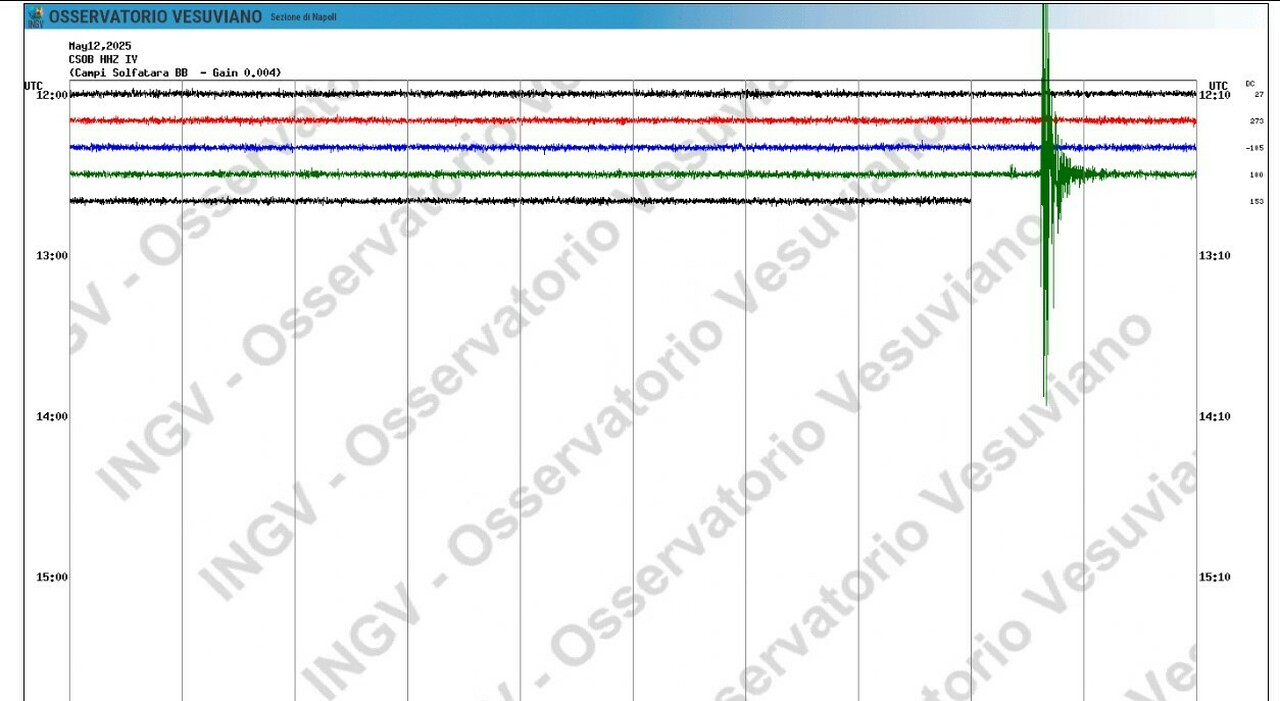Click the 15:10 time label
Screen dimensions: 1280x701
click(1215, 578)
